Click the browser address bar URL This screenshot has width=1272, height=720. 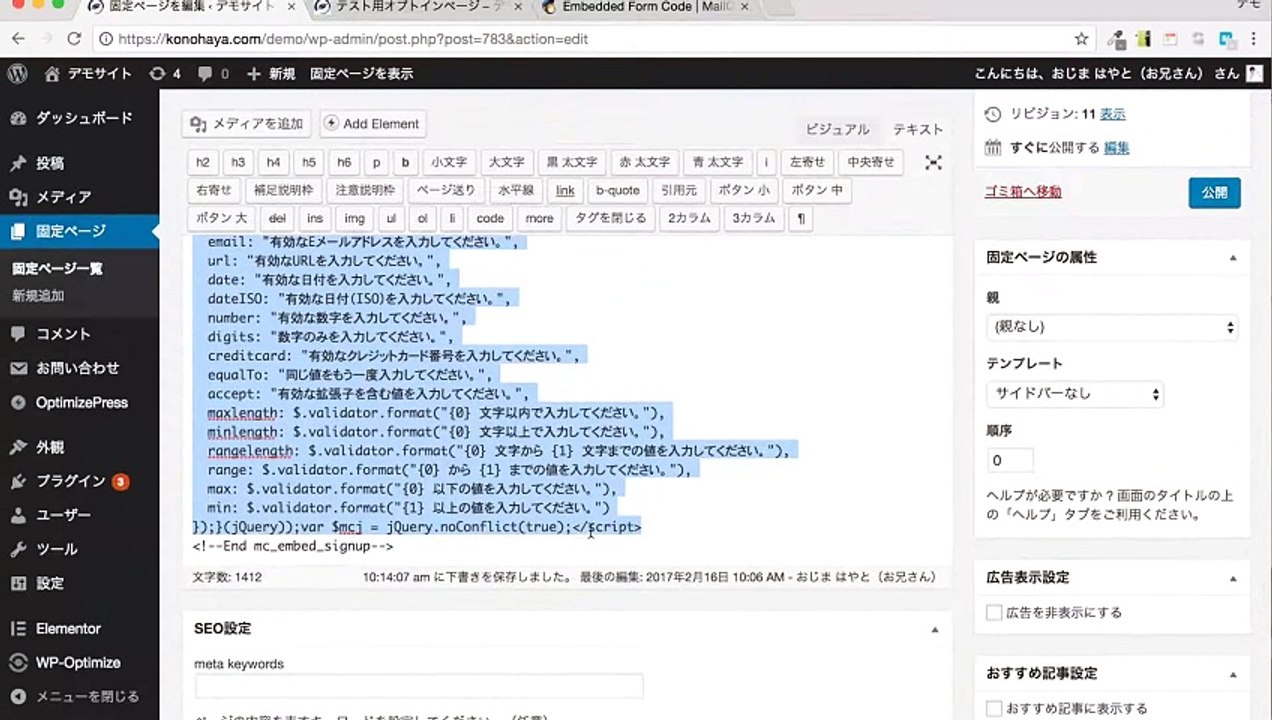click(x=352, y=39)
